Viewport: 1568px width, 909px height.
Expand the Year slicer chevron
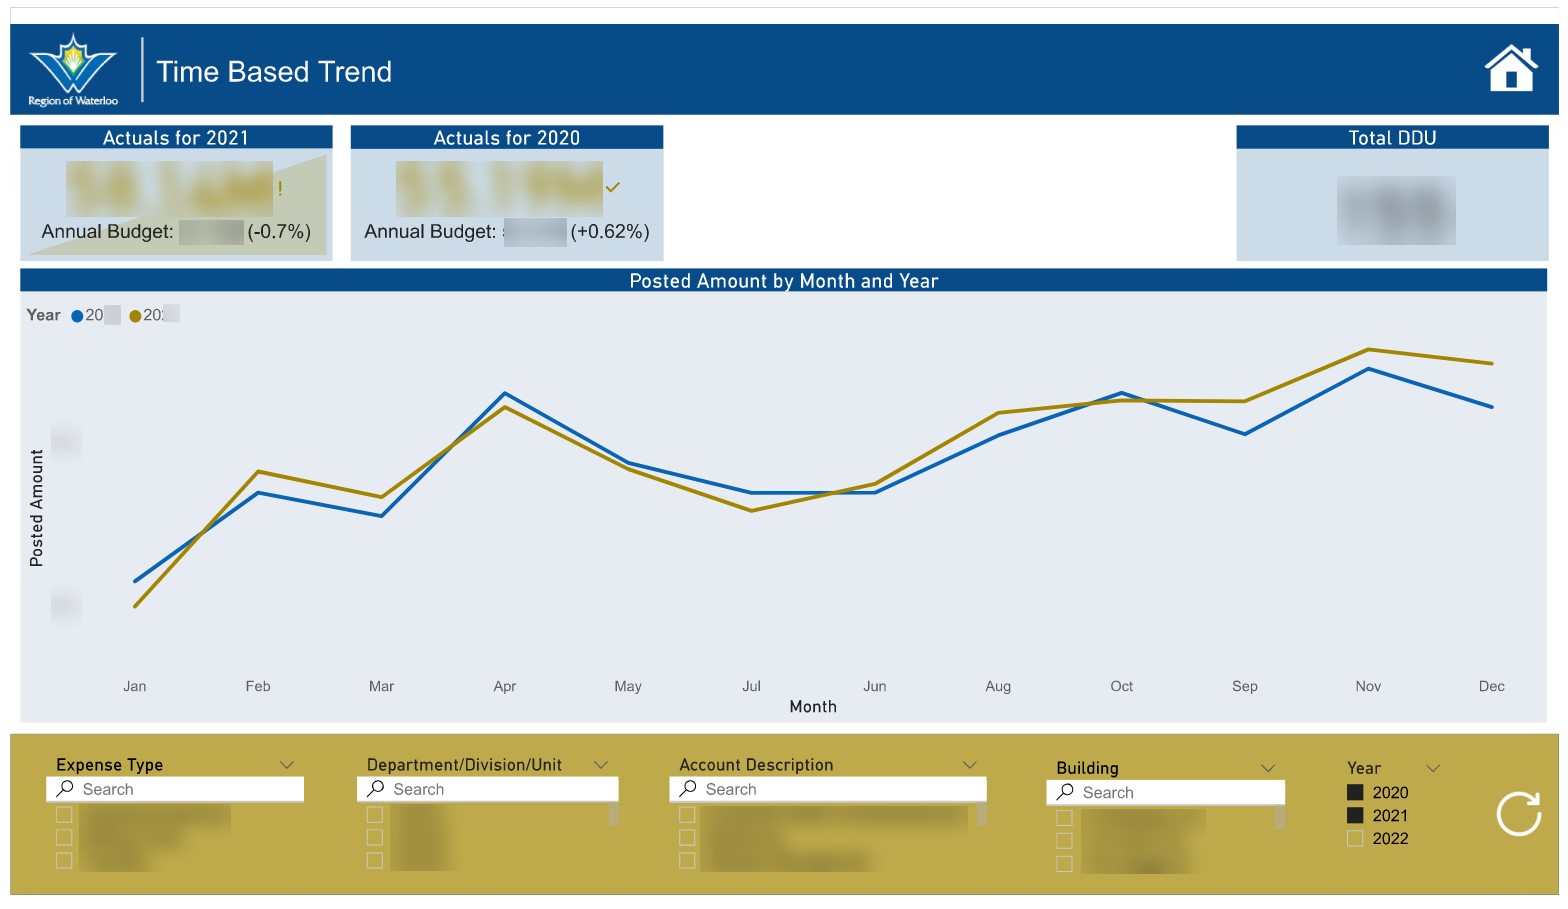(1433, 768)
